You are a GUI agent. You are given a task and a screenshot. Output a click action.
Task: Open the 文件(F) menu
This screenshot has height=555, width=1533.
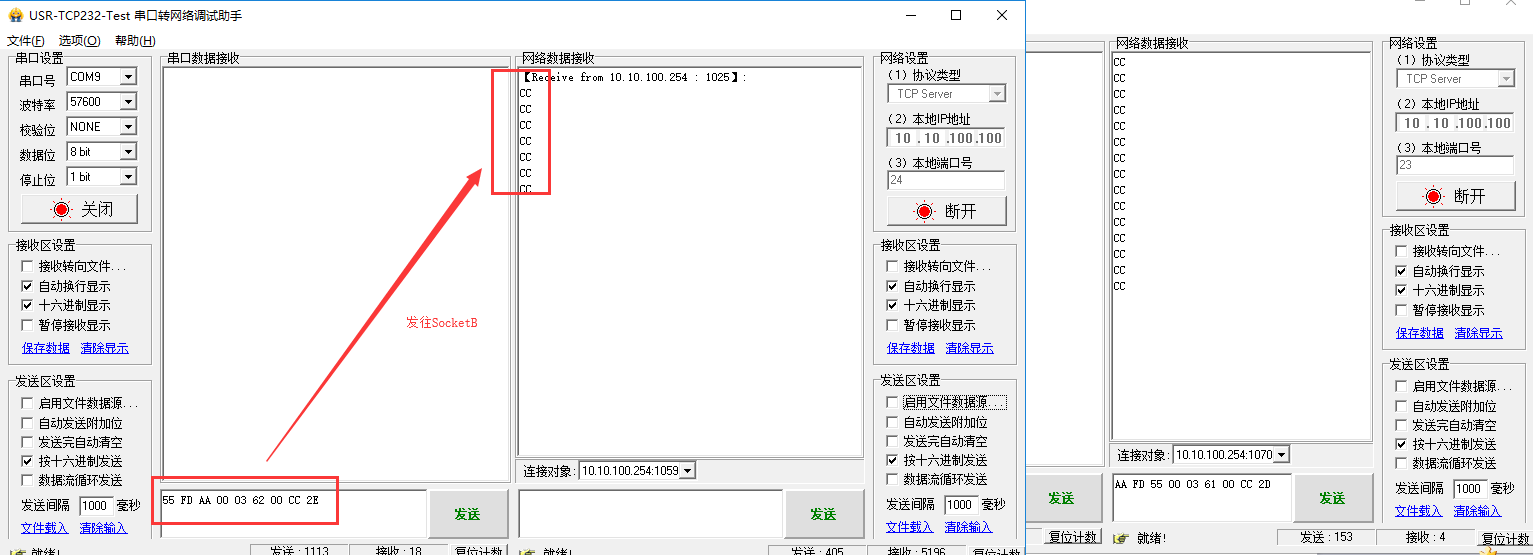pyautogui.click(x=25, y=41)
